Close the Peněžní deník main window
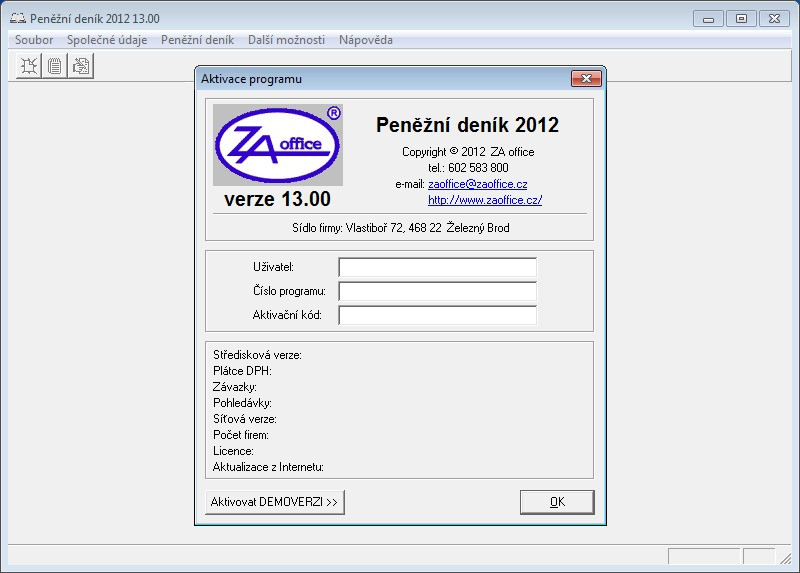 (x=774, y=19)
